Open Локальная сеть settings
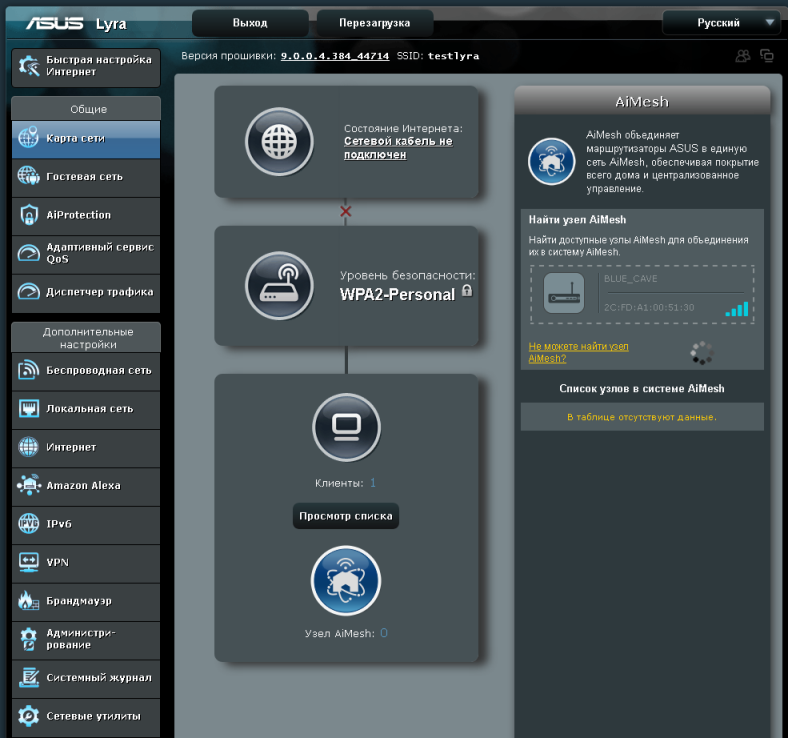This screenshot has width=788, height=738. 86,410
